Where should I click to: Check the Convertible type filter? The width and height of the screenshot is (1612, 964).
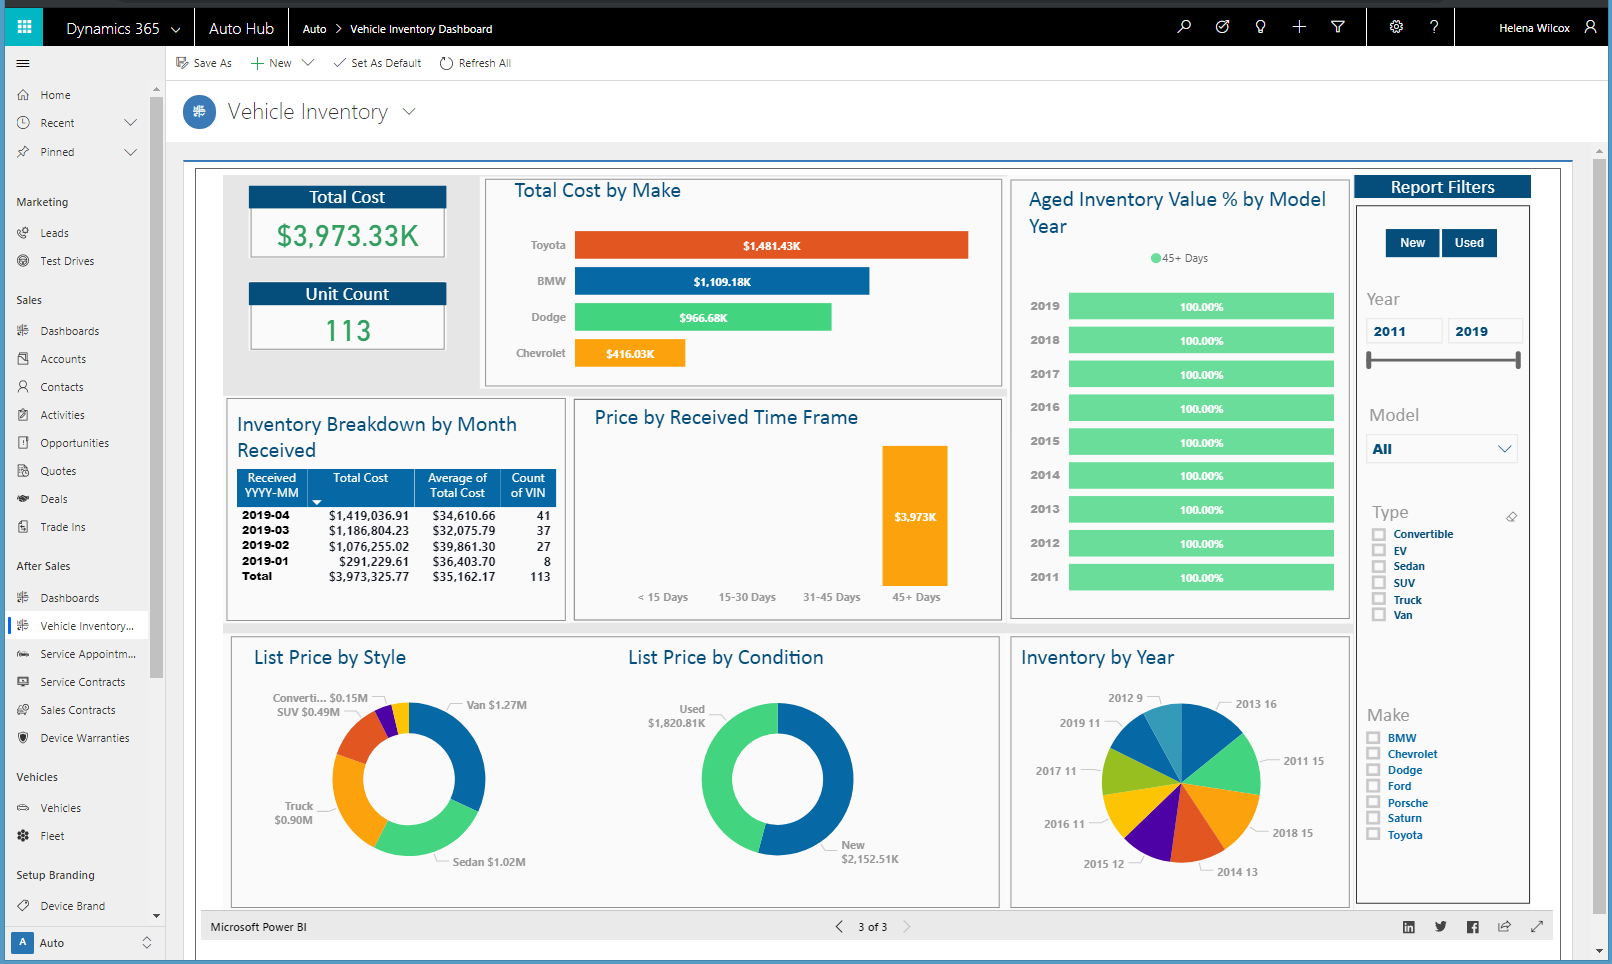click(1379, 535)
